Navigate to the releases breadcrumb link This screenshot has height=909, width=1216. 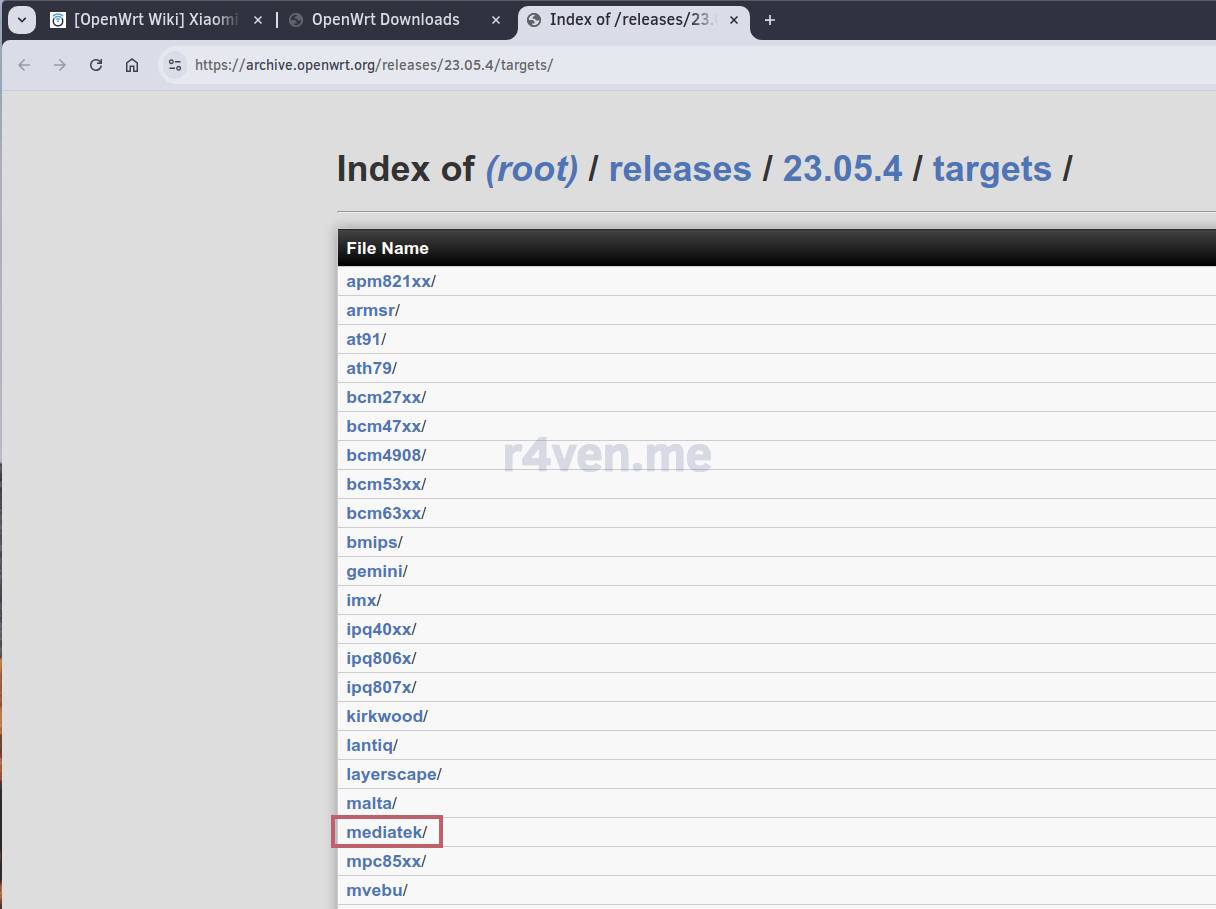(679, 169)
